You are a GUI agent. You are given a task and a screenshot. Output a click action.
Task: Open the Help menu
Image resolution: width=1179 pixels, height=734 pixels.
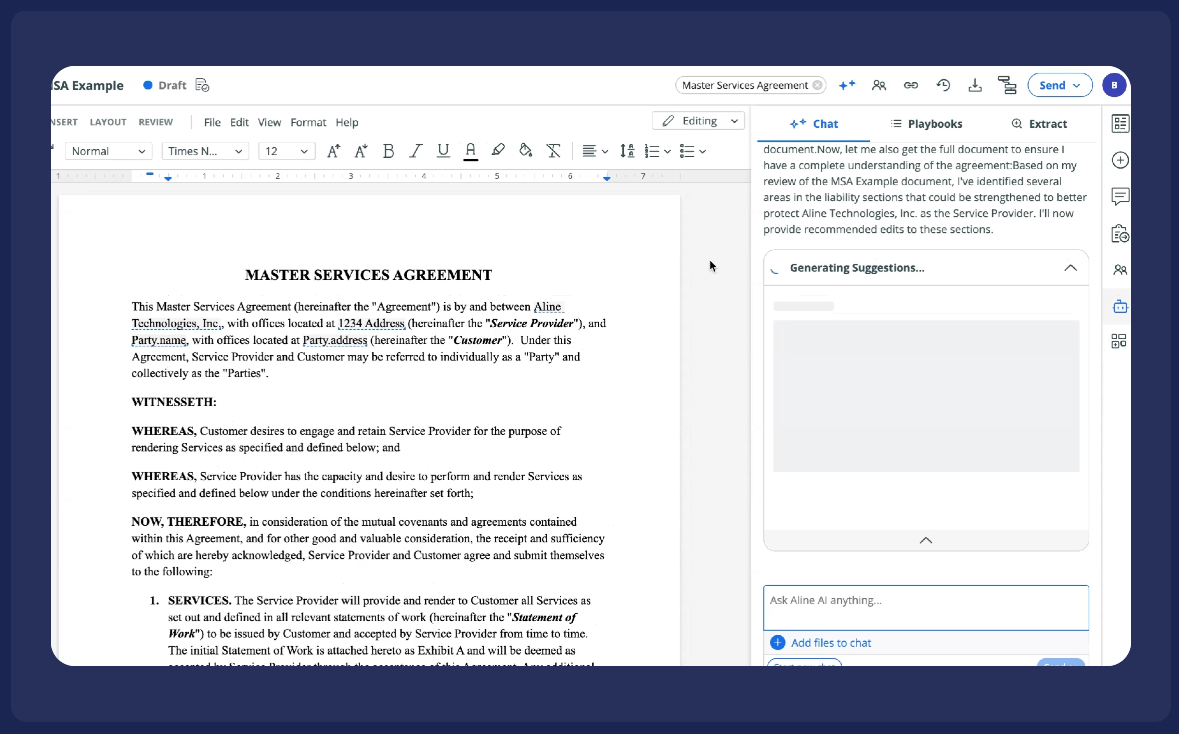347,122
